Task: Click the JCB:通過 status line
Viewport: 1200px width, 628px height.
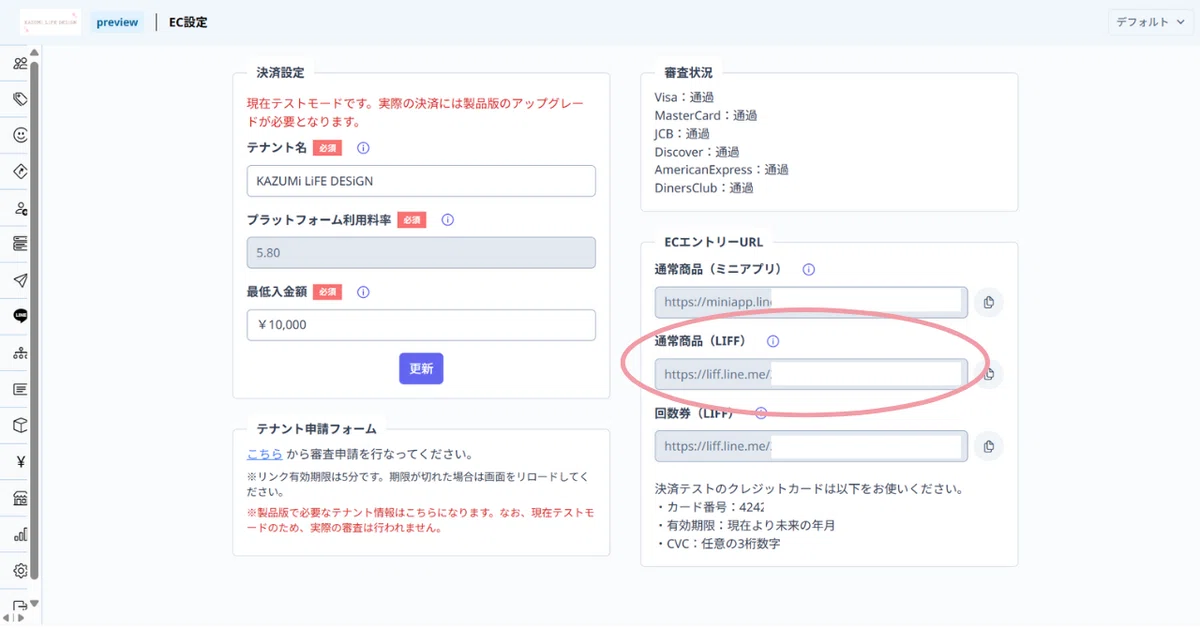Action: click(682, 133)
